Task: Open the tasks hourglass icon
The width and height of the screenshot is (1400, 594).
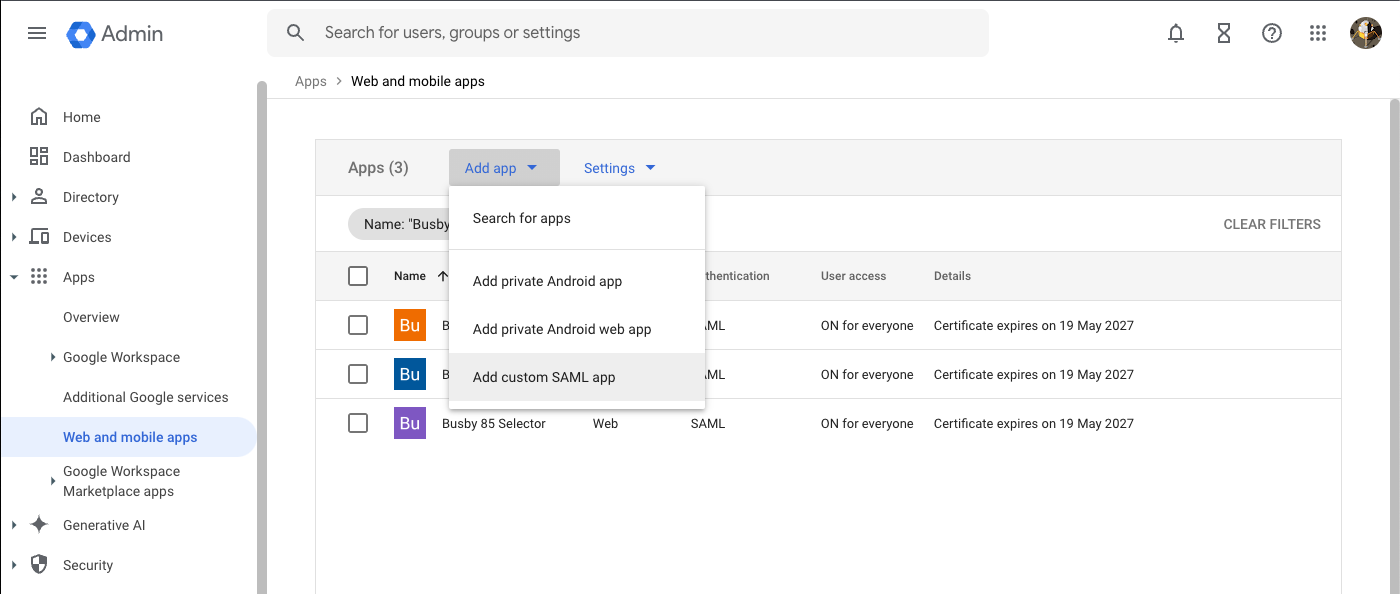Action: tap(1224, 33)
